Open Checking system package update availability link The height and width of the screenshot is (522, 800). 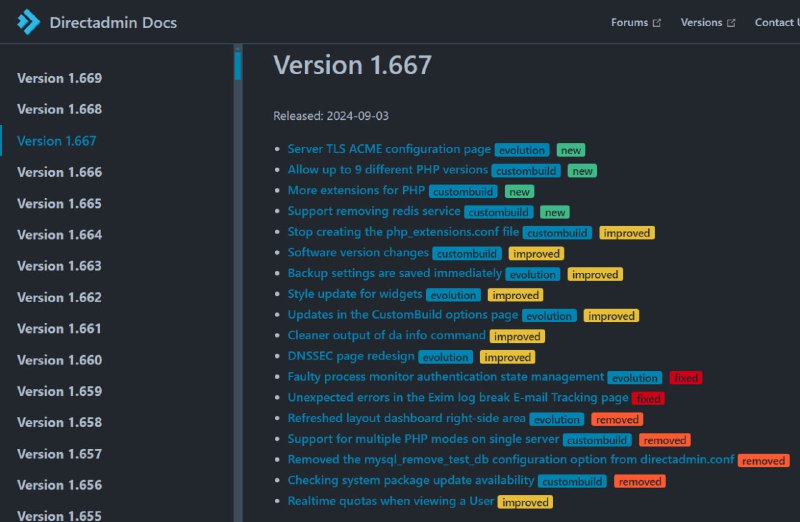click(411, 481)
